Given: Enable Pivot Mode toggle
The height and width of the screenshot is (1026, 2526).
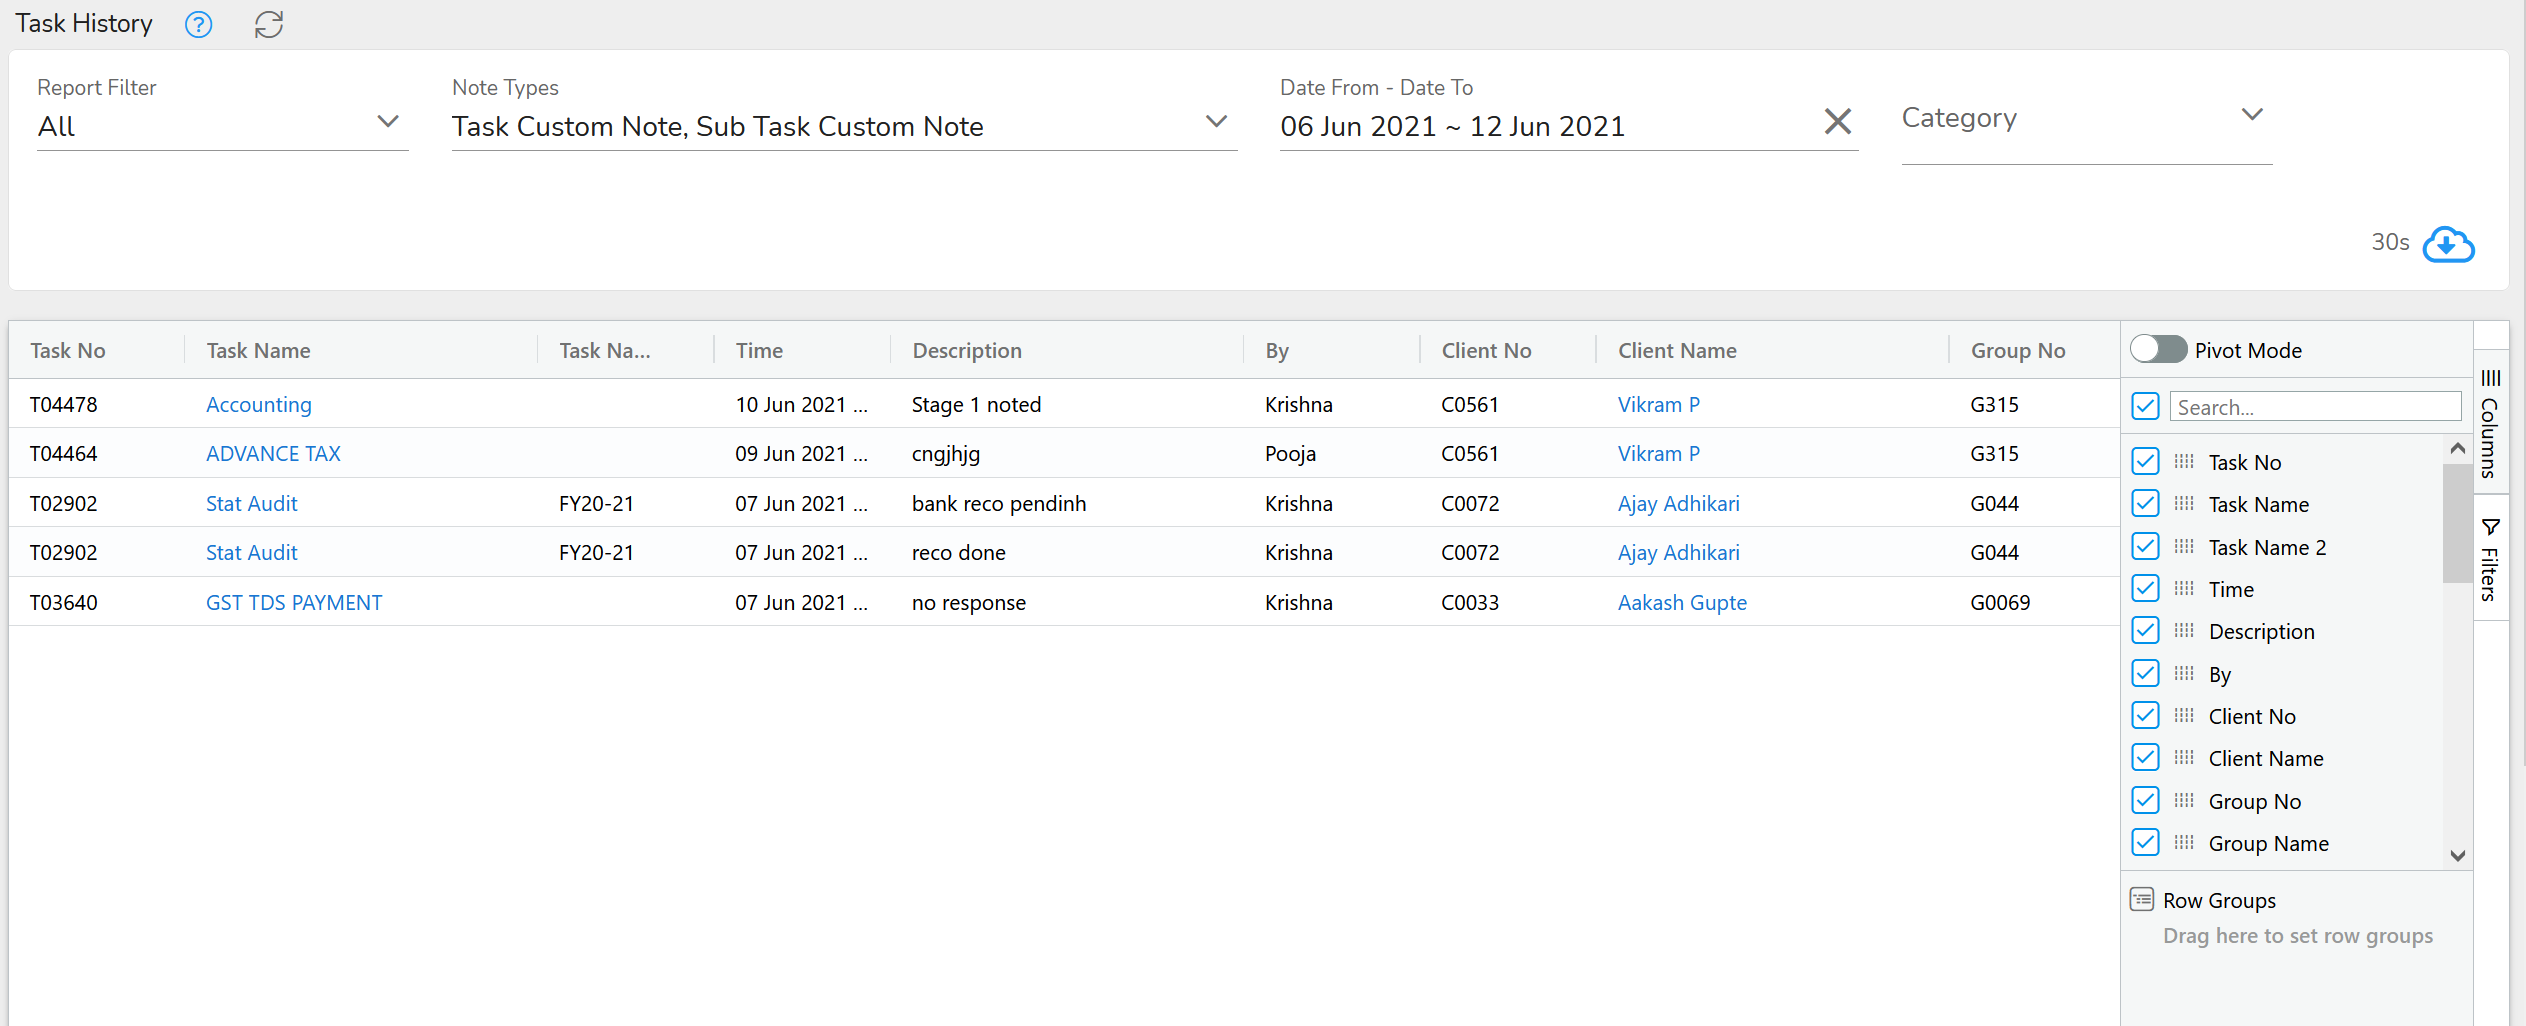Looking at the screenshot, I should click(x=2157, y=349).
